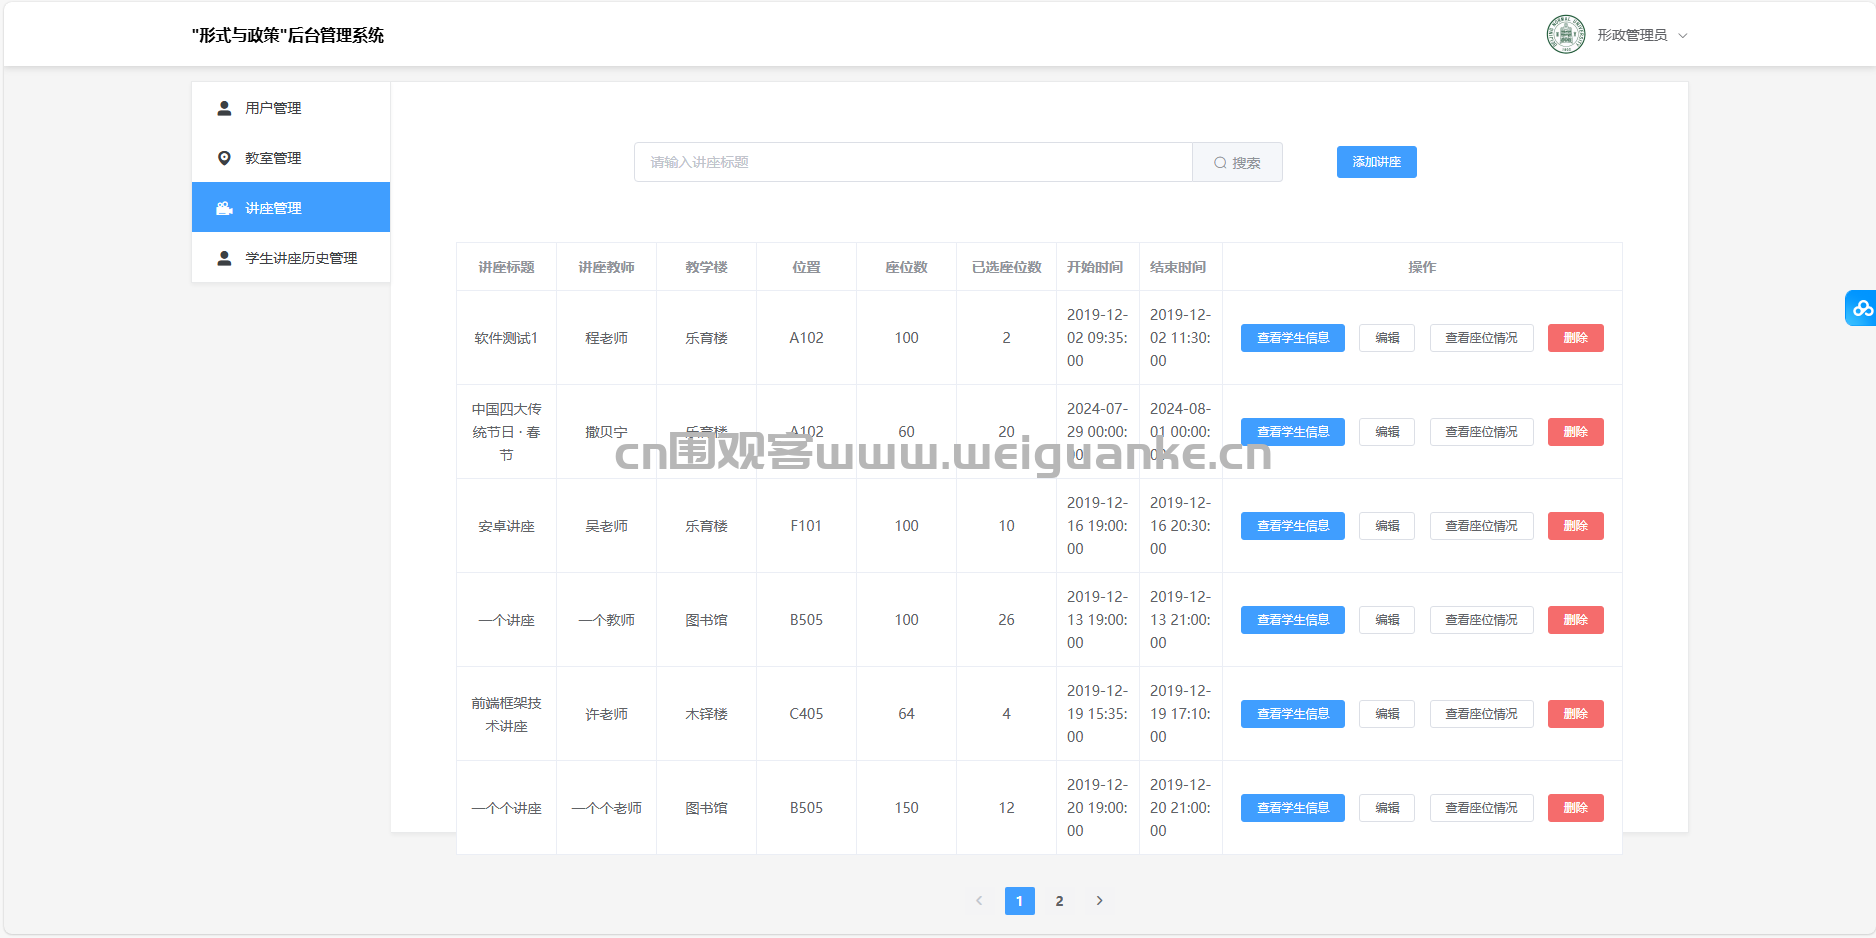Click teacher cell 程老师
1876x938 pixels.
606,338
